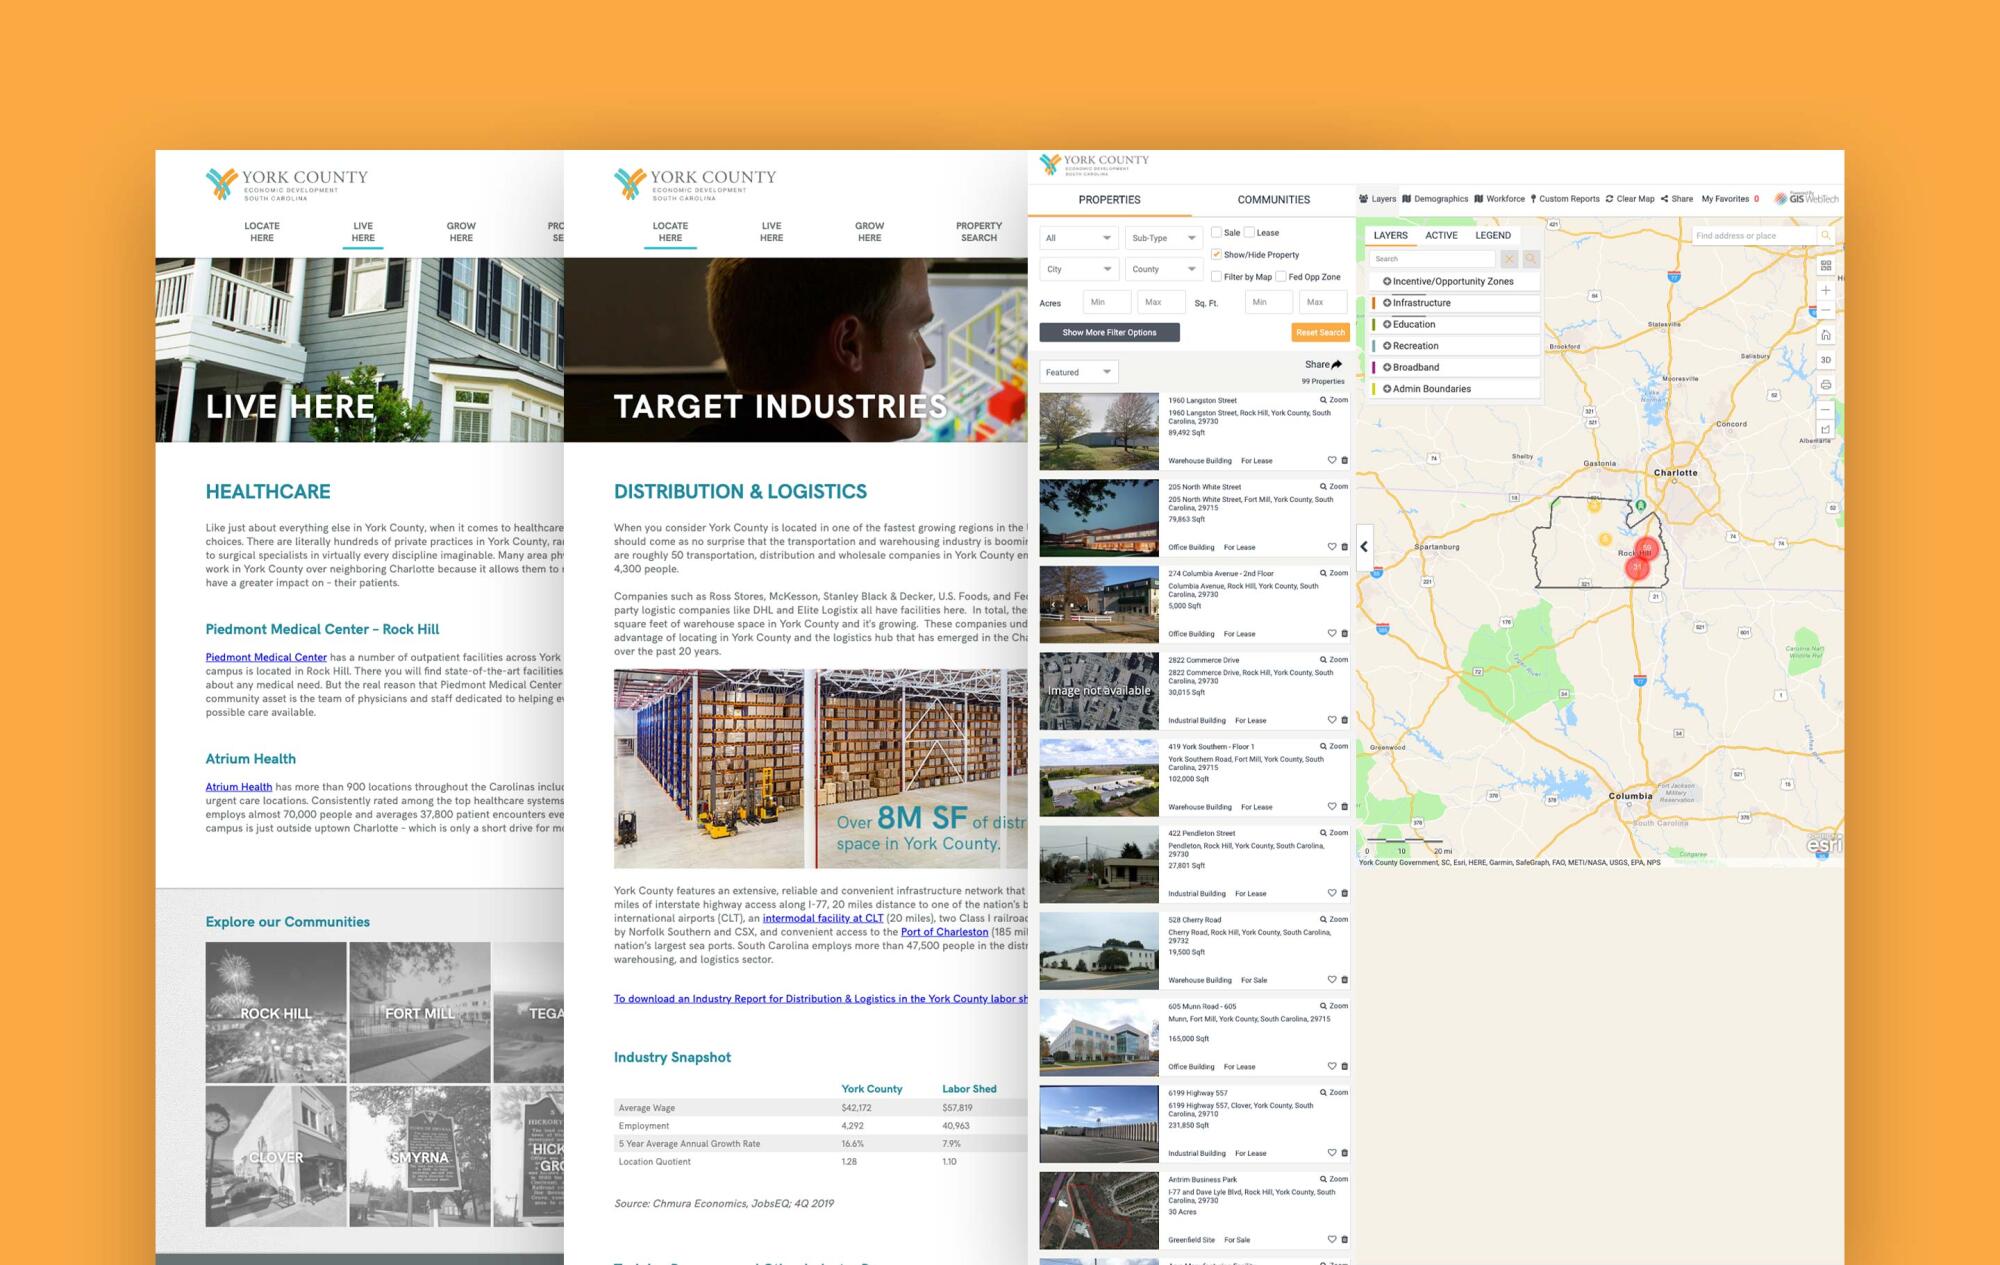Expand the Infrastructure layer group
Viewport: 2000px width, 1265px height.
1387,303
